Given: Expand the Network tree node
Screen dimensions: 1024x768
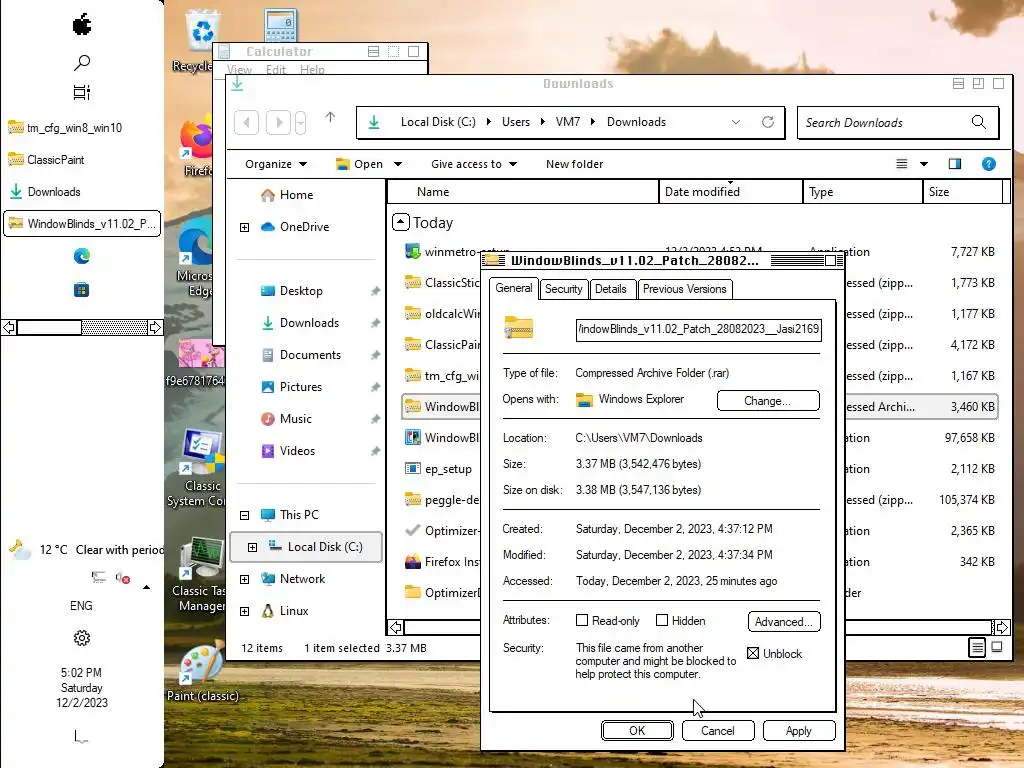Looking at the screenshot, I should coord(244,579).
